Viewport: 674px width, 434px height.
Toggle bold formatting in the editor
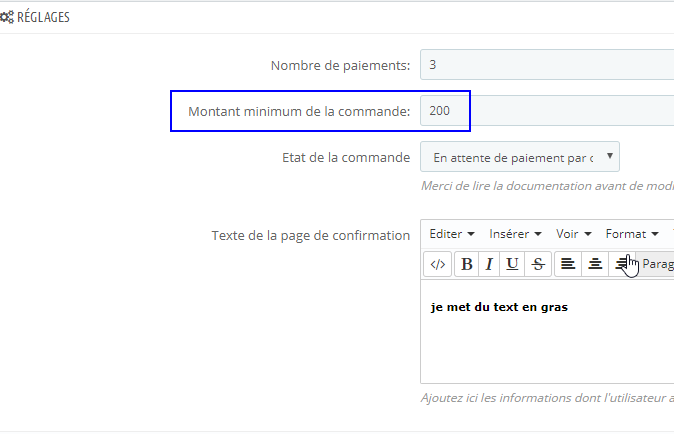[x=466, y=264]
